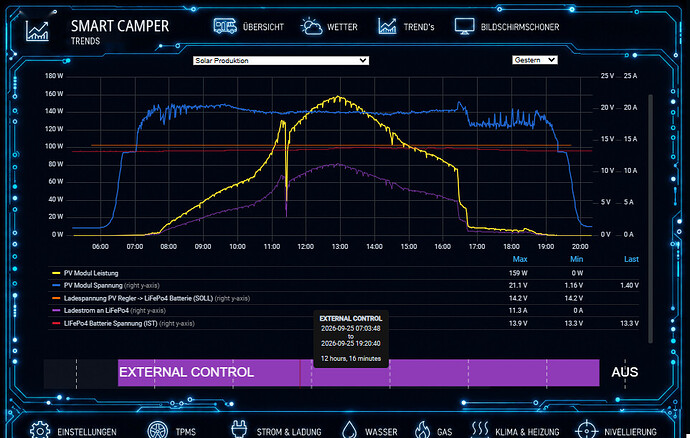
Task: Click the Smart Camper trends logo icon
Action: point(37,31)
